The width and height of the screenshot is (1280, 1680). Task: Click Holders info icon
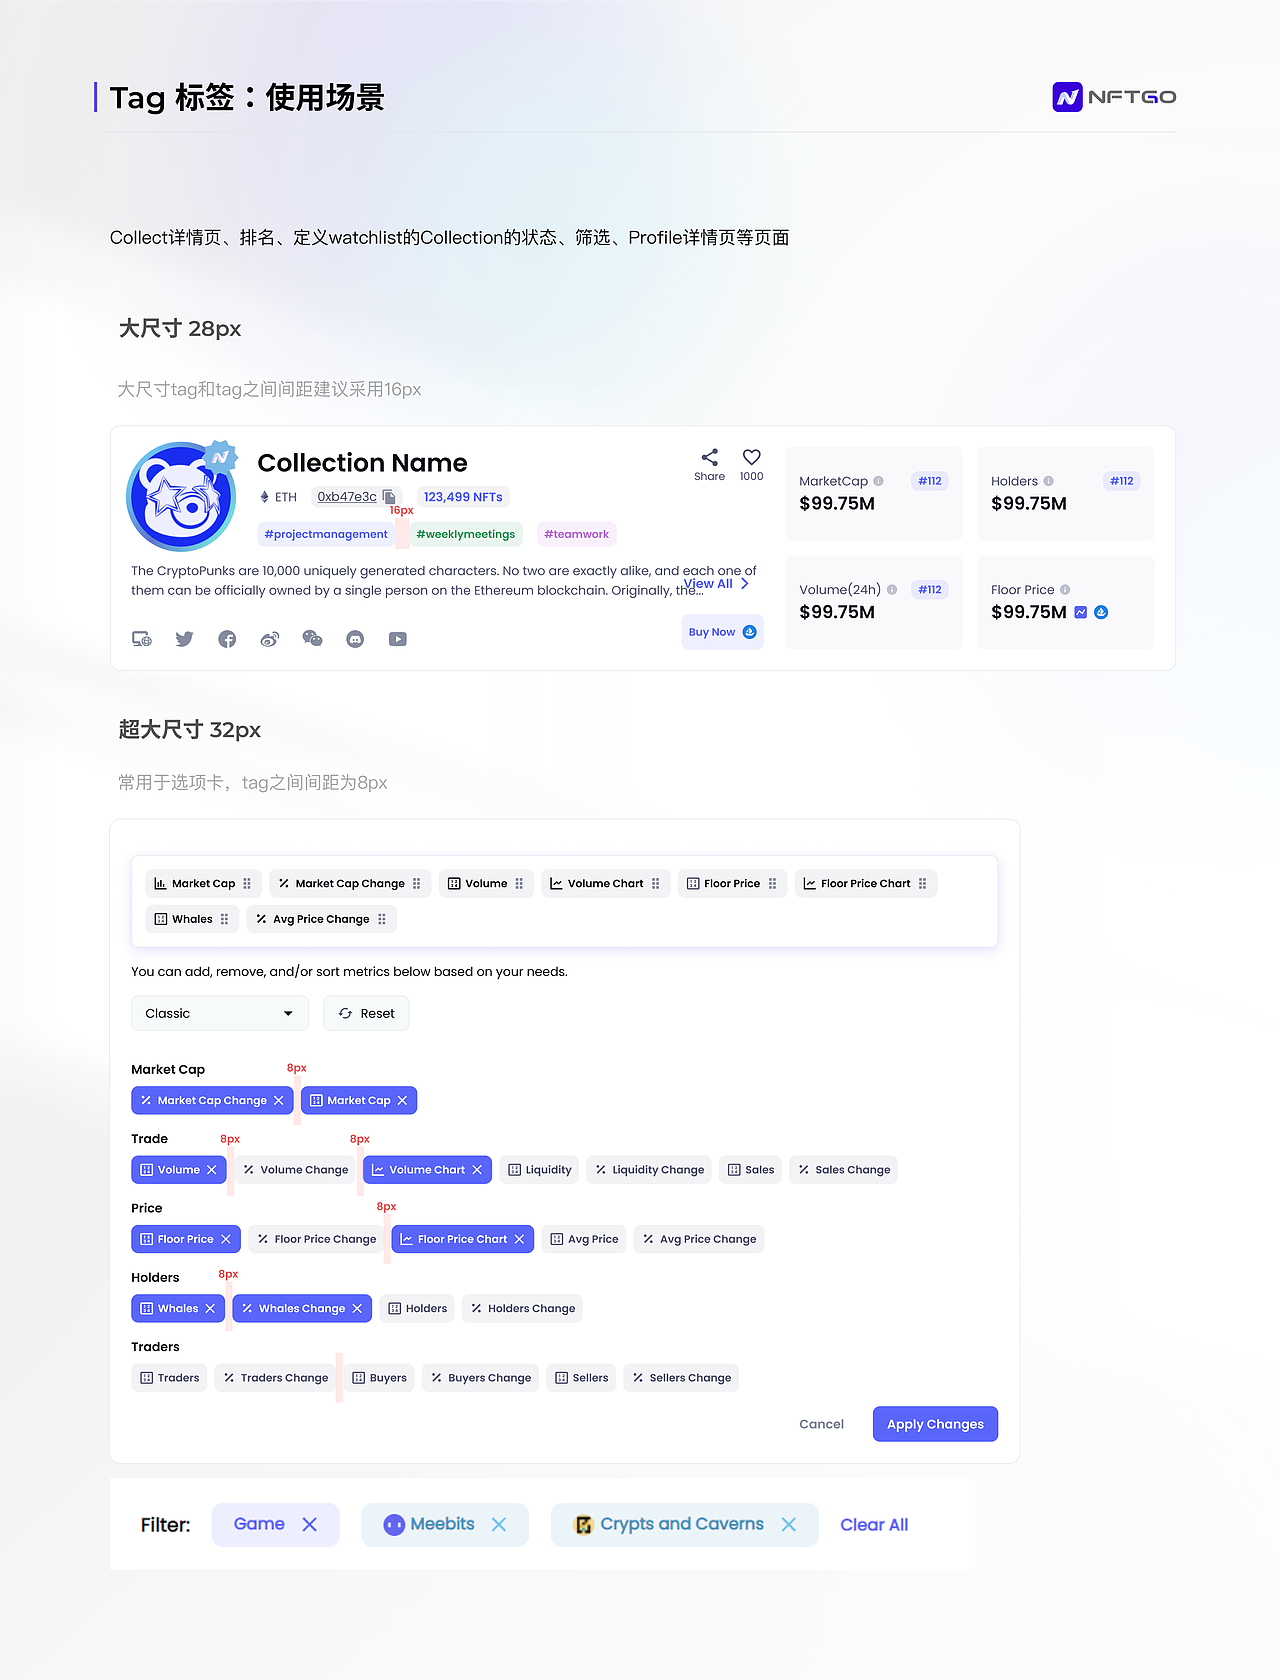click(1048, 481)
